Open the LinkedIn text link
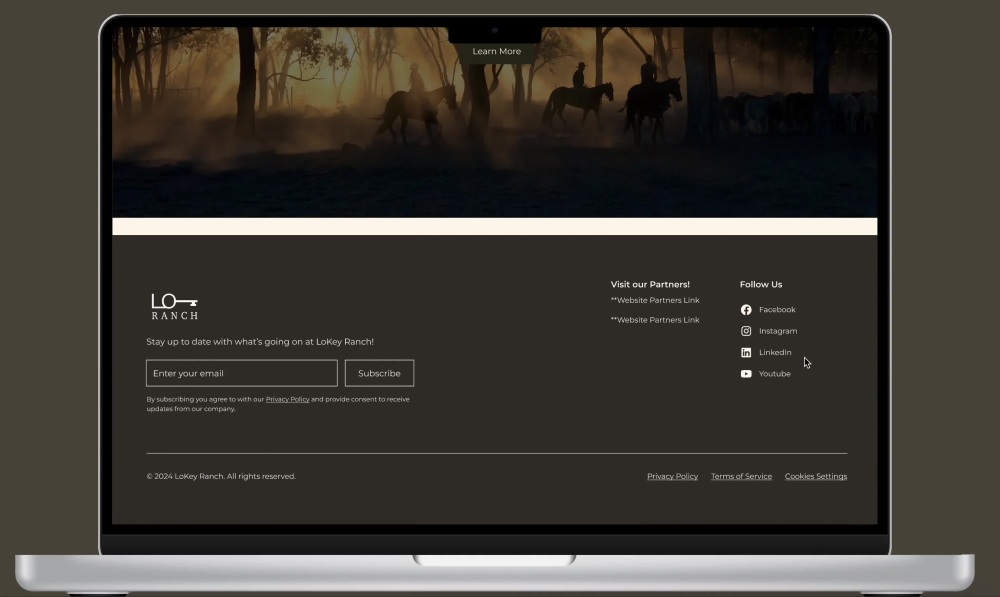 [775, 353]
